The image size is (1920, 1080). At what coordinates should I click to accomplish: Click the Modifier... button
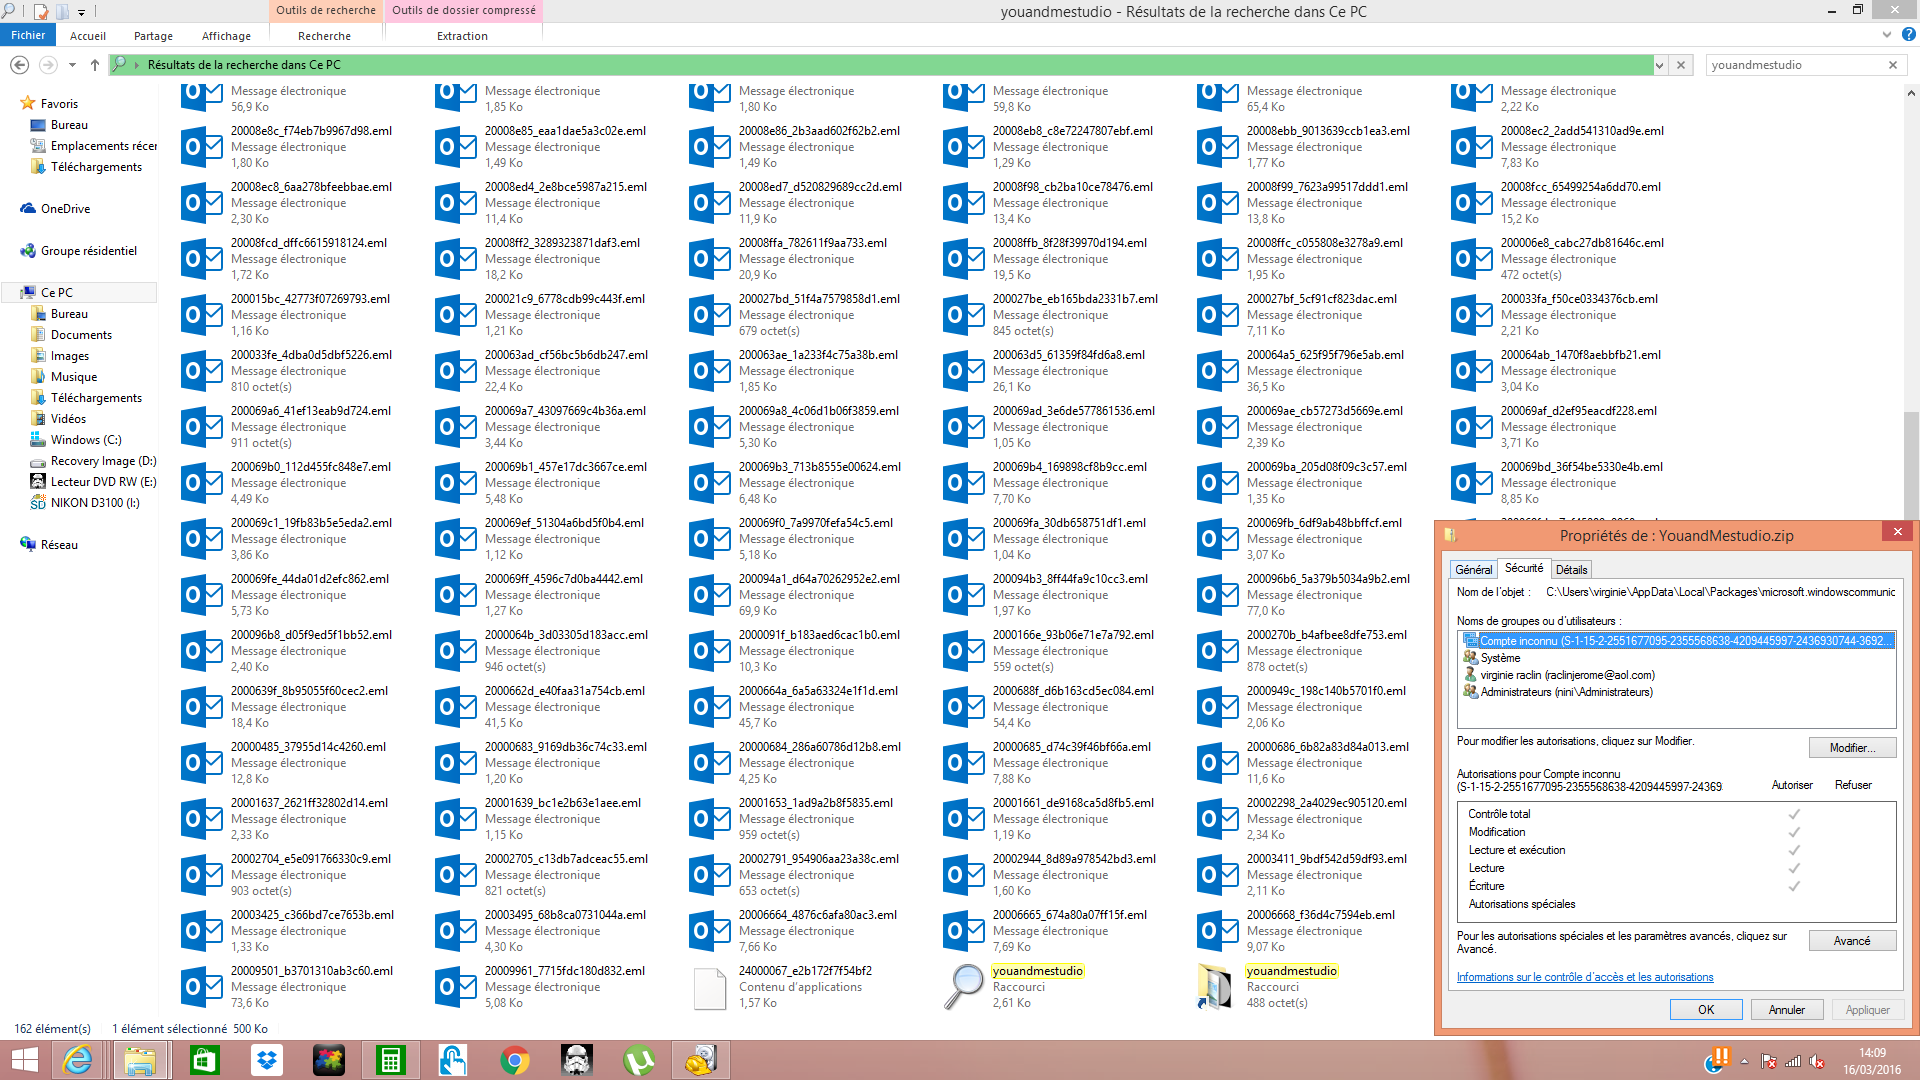tap(1852, 748)
